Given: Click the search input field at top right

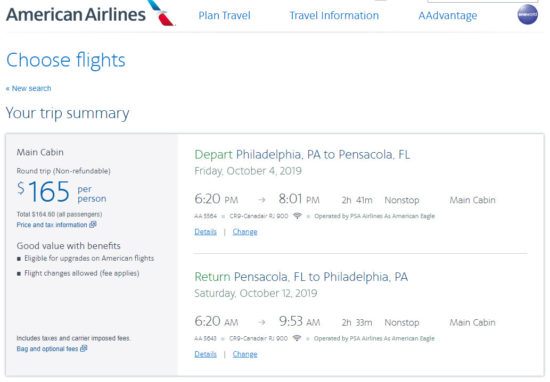Looking at the screenshot, I should click(483, 1).
